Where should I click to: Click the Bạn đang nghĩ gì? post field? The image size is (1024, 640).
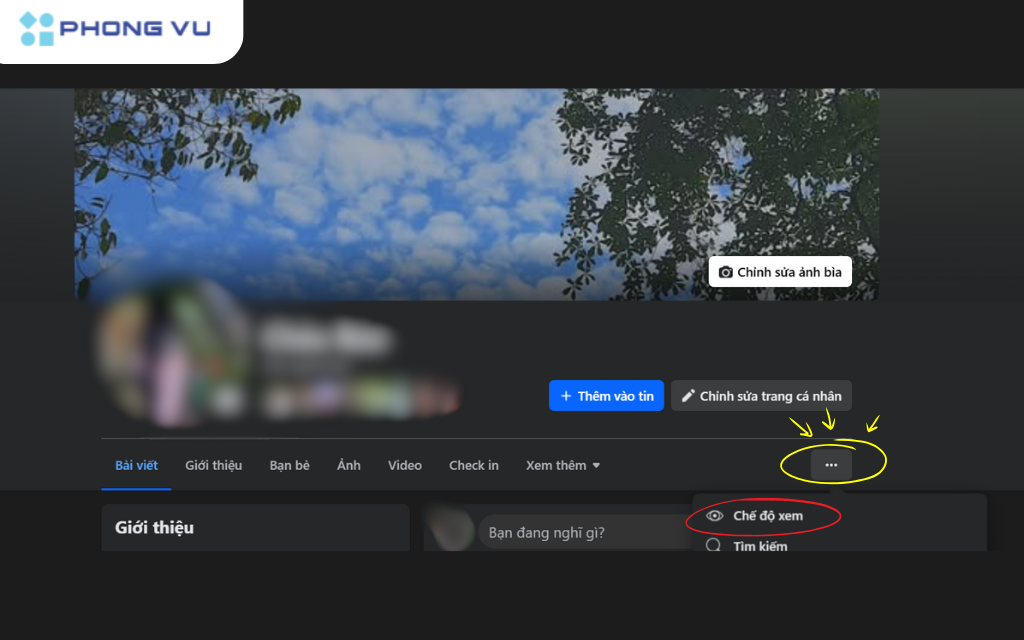tap(580, 532)
